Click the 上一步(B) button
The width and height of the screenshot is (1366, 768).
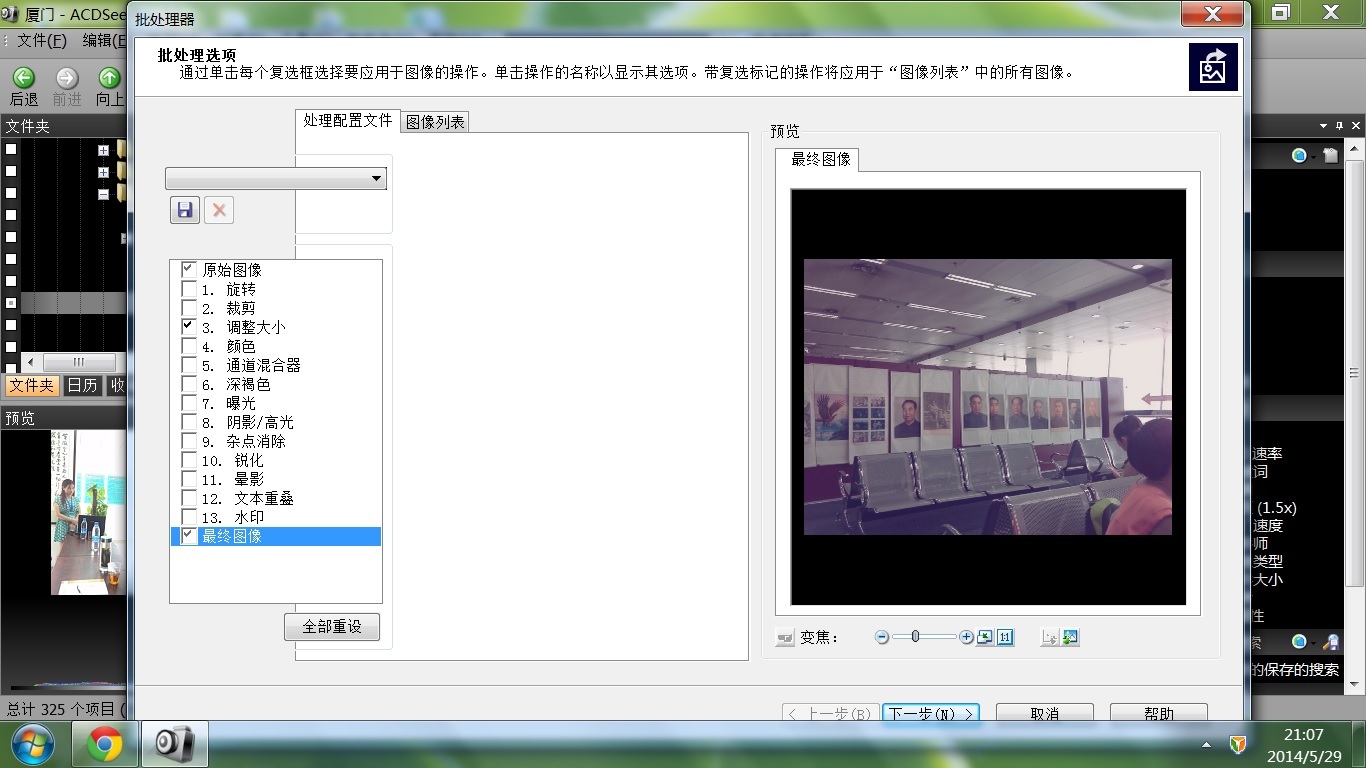tap(830, 713)
